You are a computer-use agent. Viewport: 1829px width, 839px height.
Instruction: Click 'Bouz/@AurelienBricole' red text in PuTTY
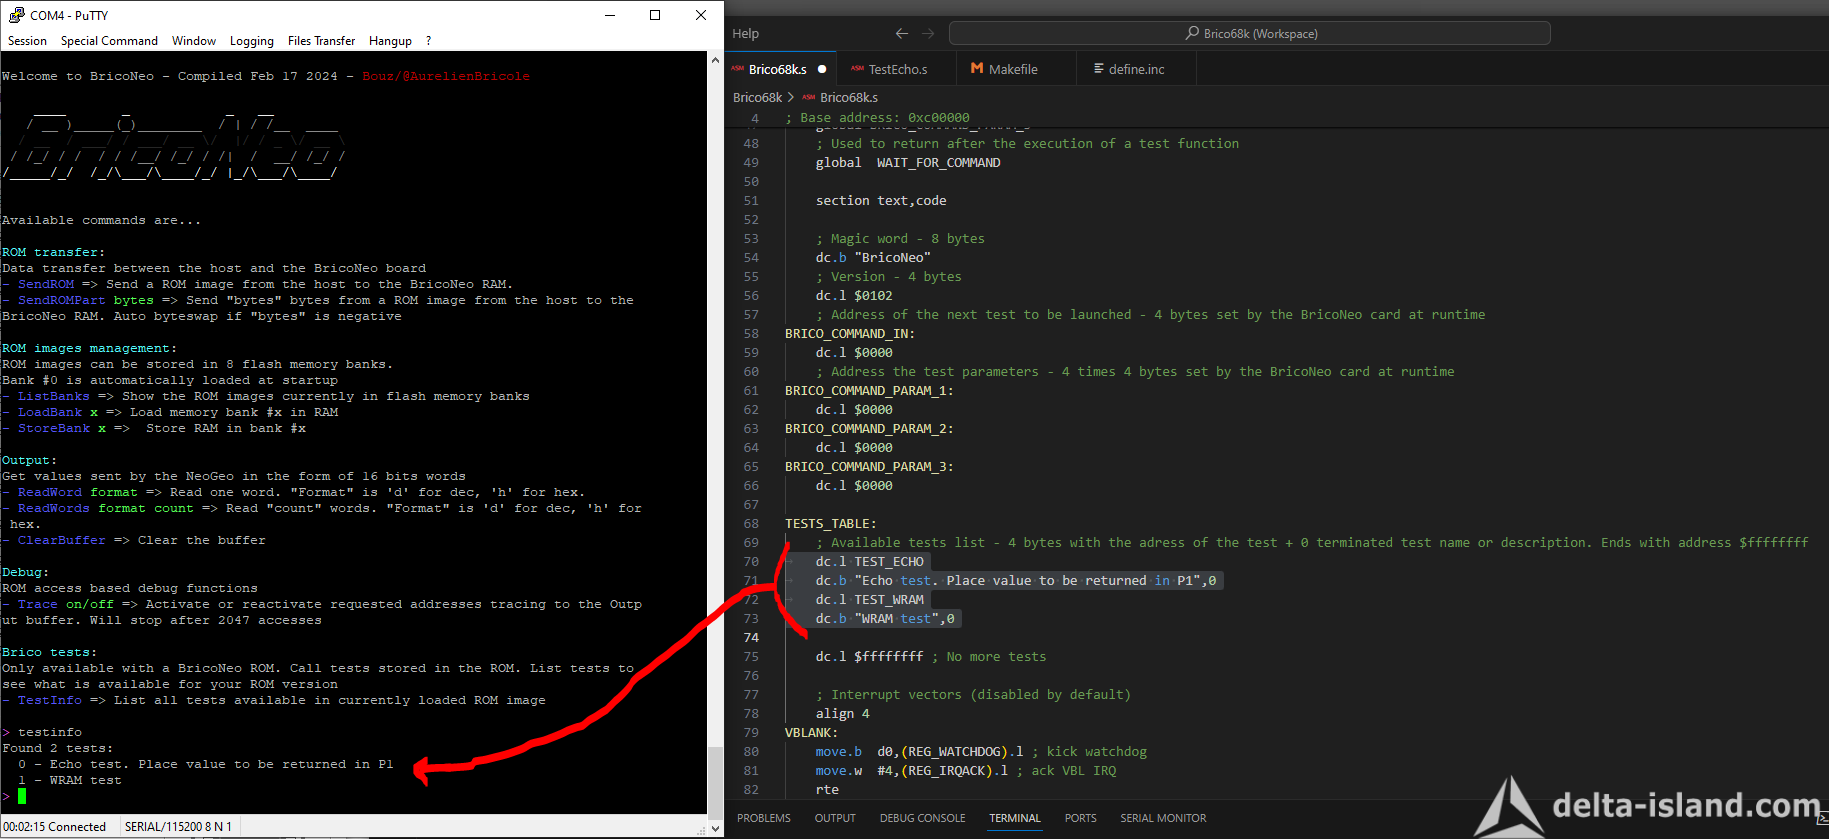(x=446, y=76)
